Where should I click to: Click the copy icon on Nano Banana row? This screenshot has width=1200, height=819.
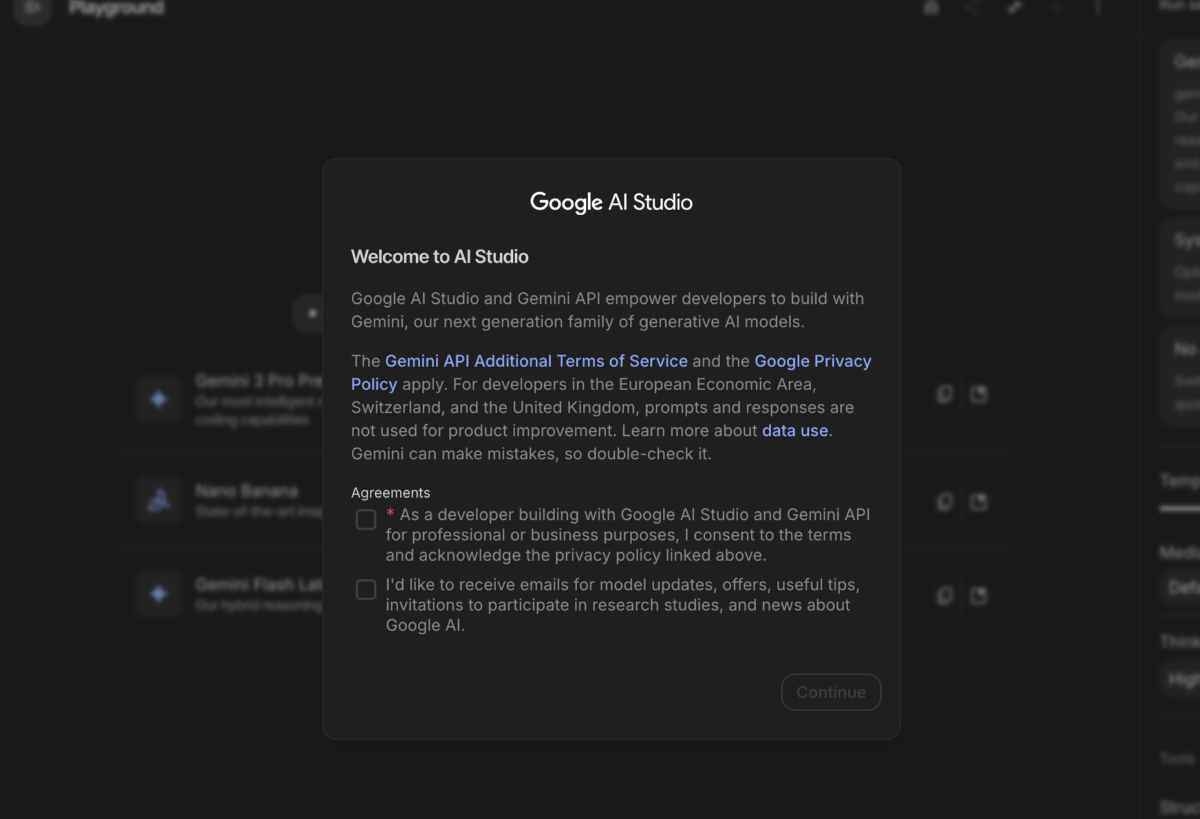tap(944, 501)
